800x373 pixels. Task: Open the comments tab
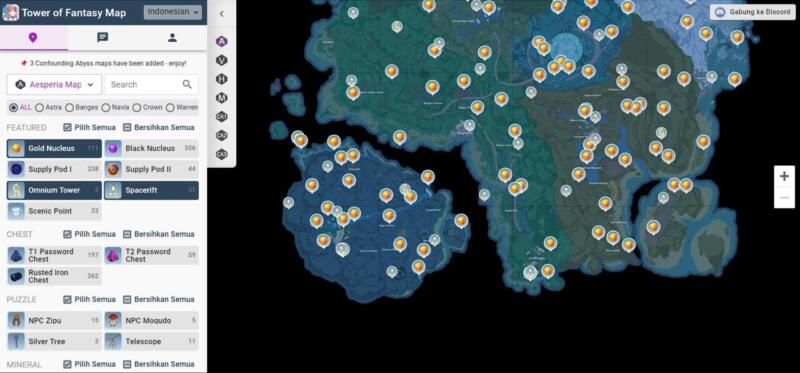103,38
